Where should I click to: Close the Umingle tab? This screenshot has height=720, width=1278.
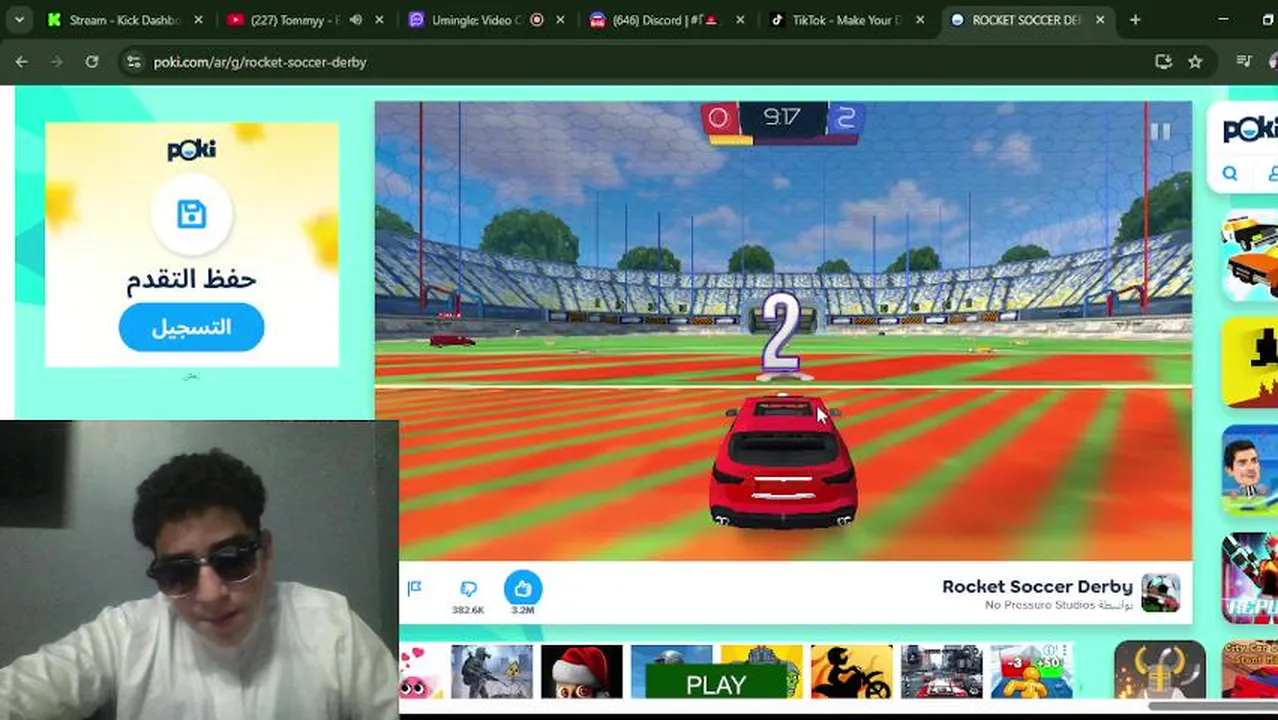[x=560, y=20]
